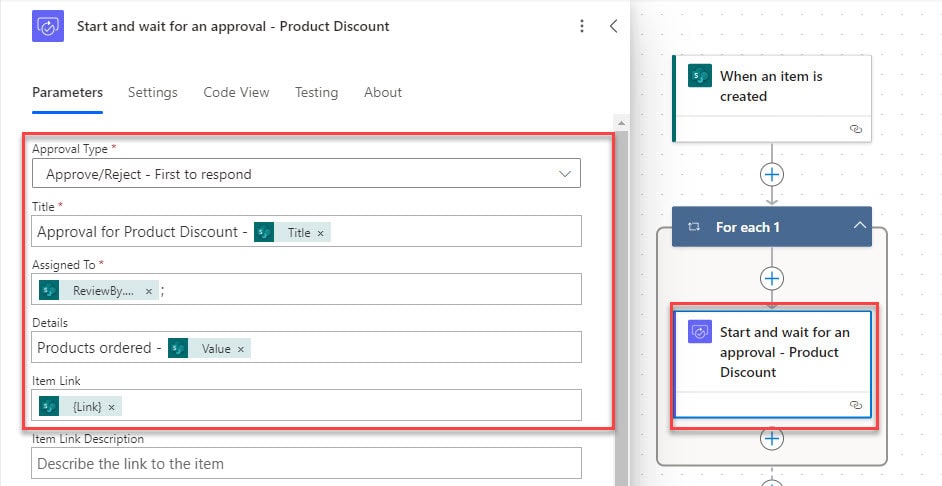Click the SharePoint icon on {Link} token
The width and height of the screenshot is (942, 486).
(x=49, y=407)
